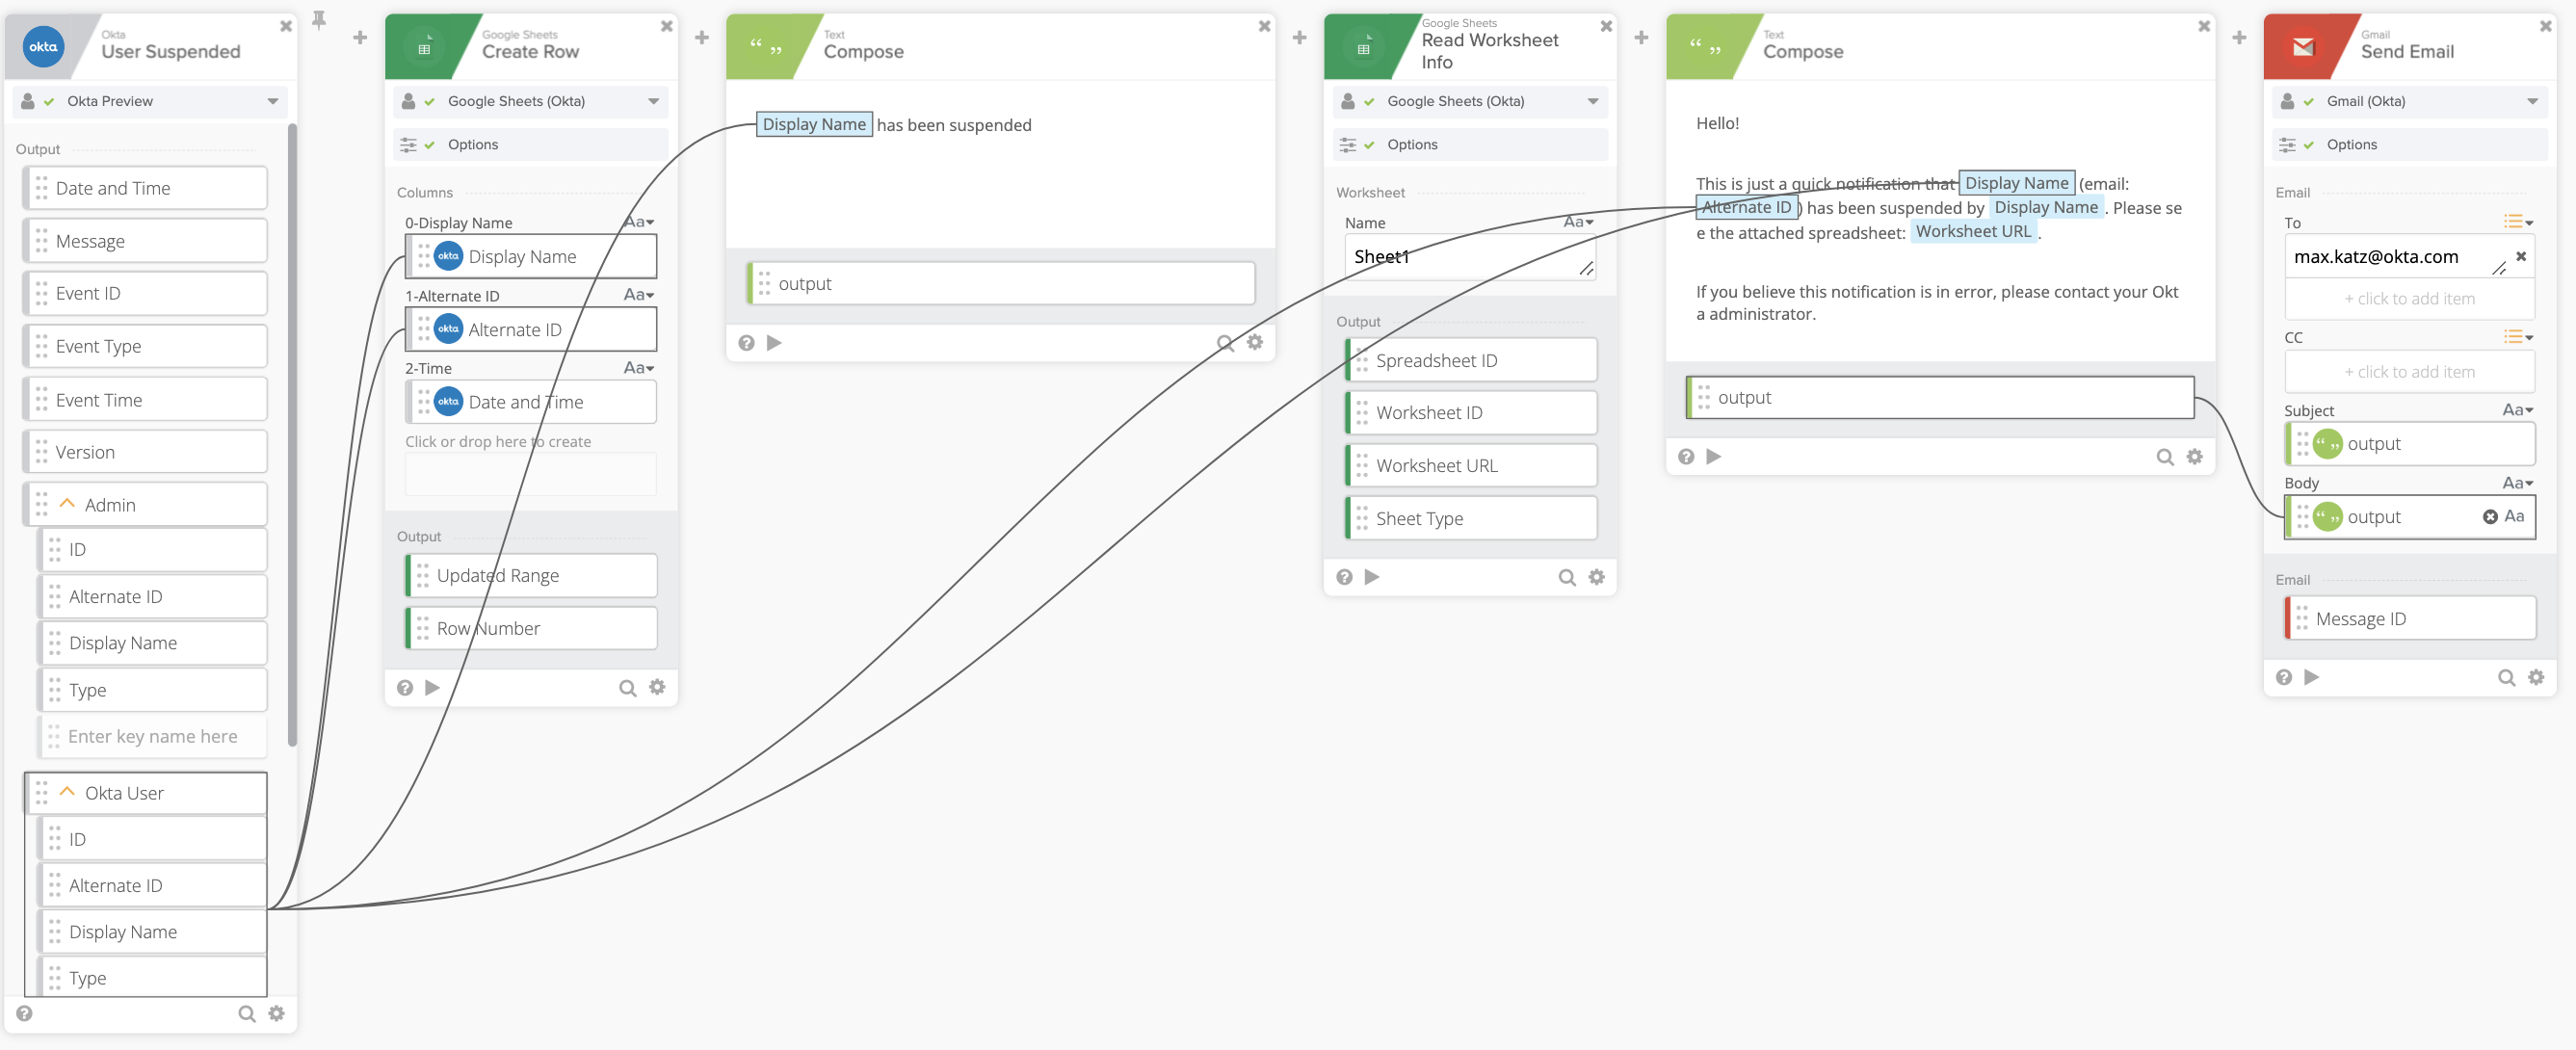Open Options on Create Row card
The height and width of the screenshot is (1050, 2576).
point(472,145)
